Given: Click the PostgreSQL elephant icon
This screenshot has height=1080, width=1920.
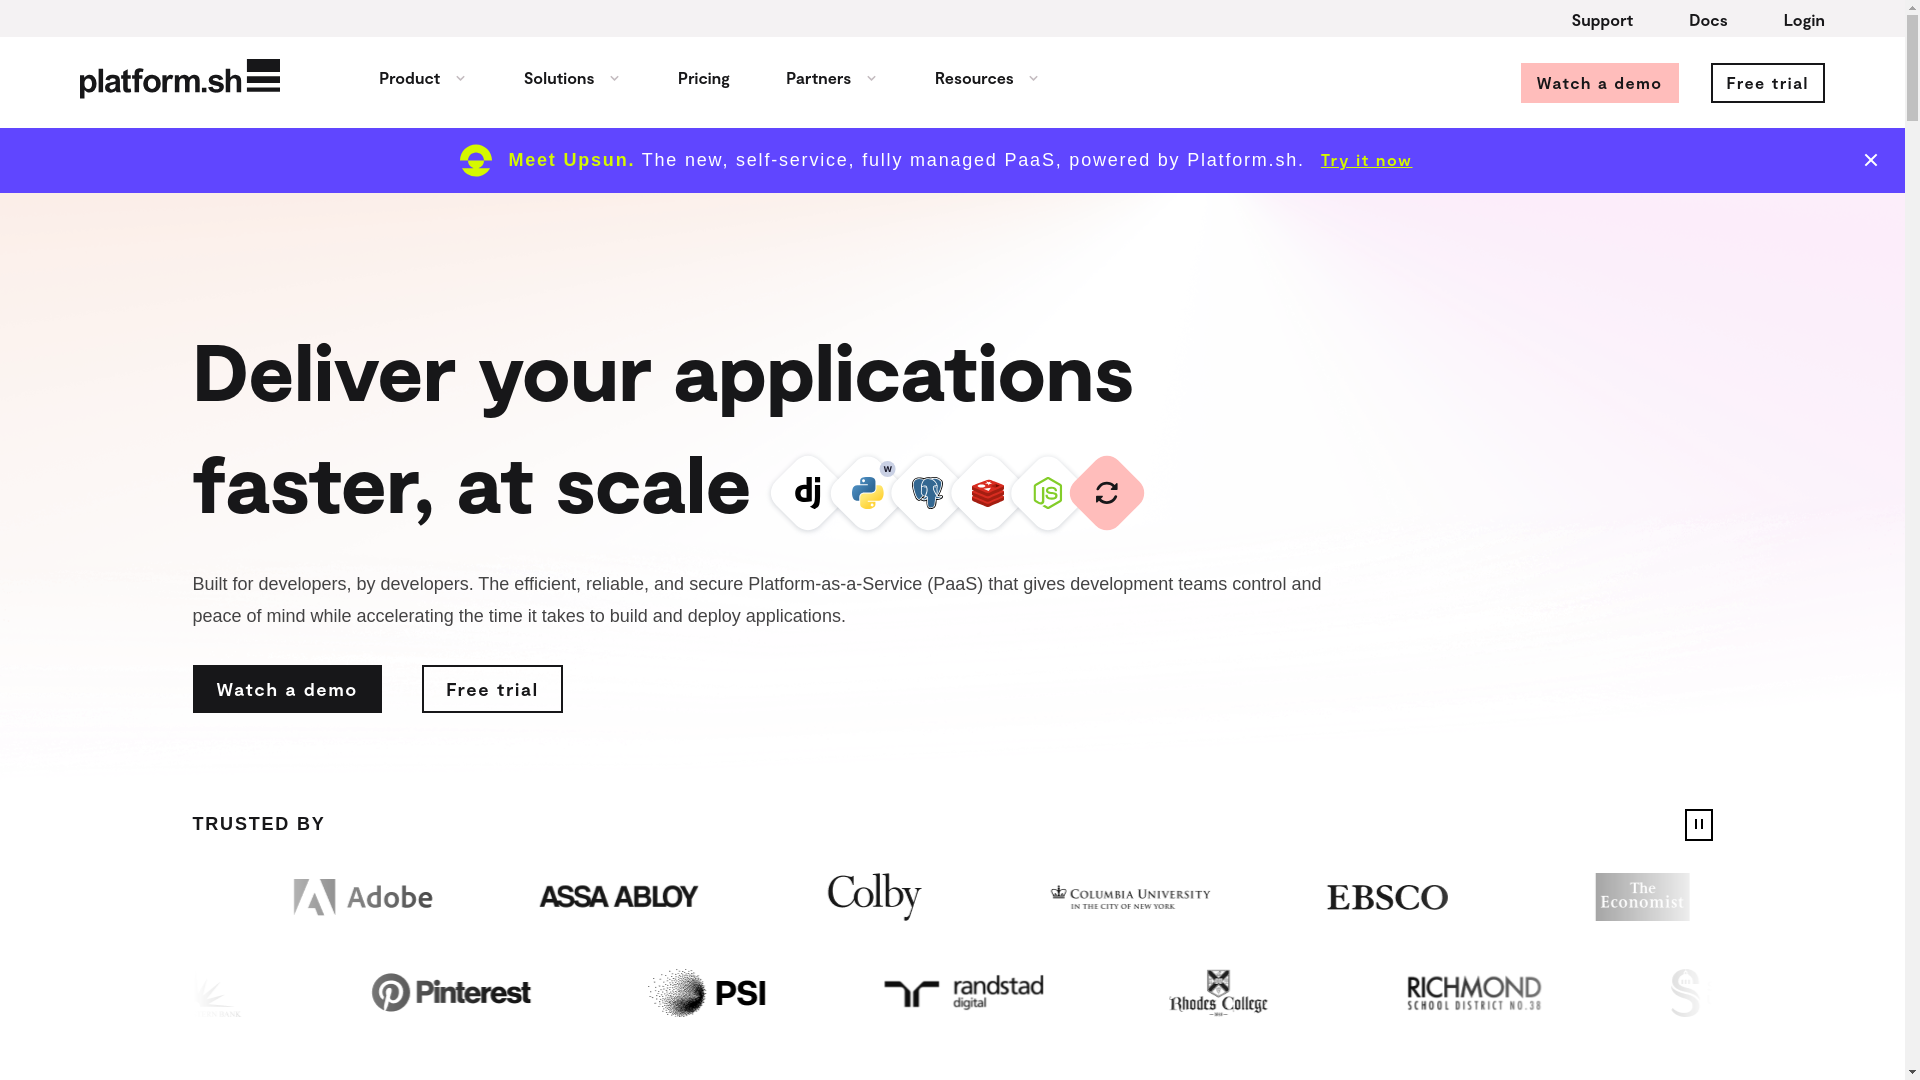Looking at the screenshot, I should (928, 493).
